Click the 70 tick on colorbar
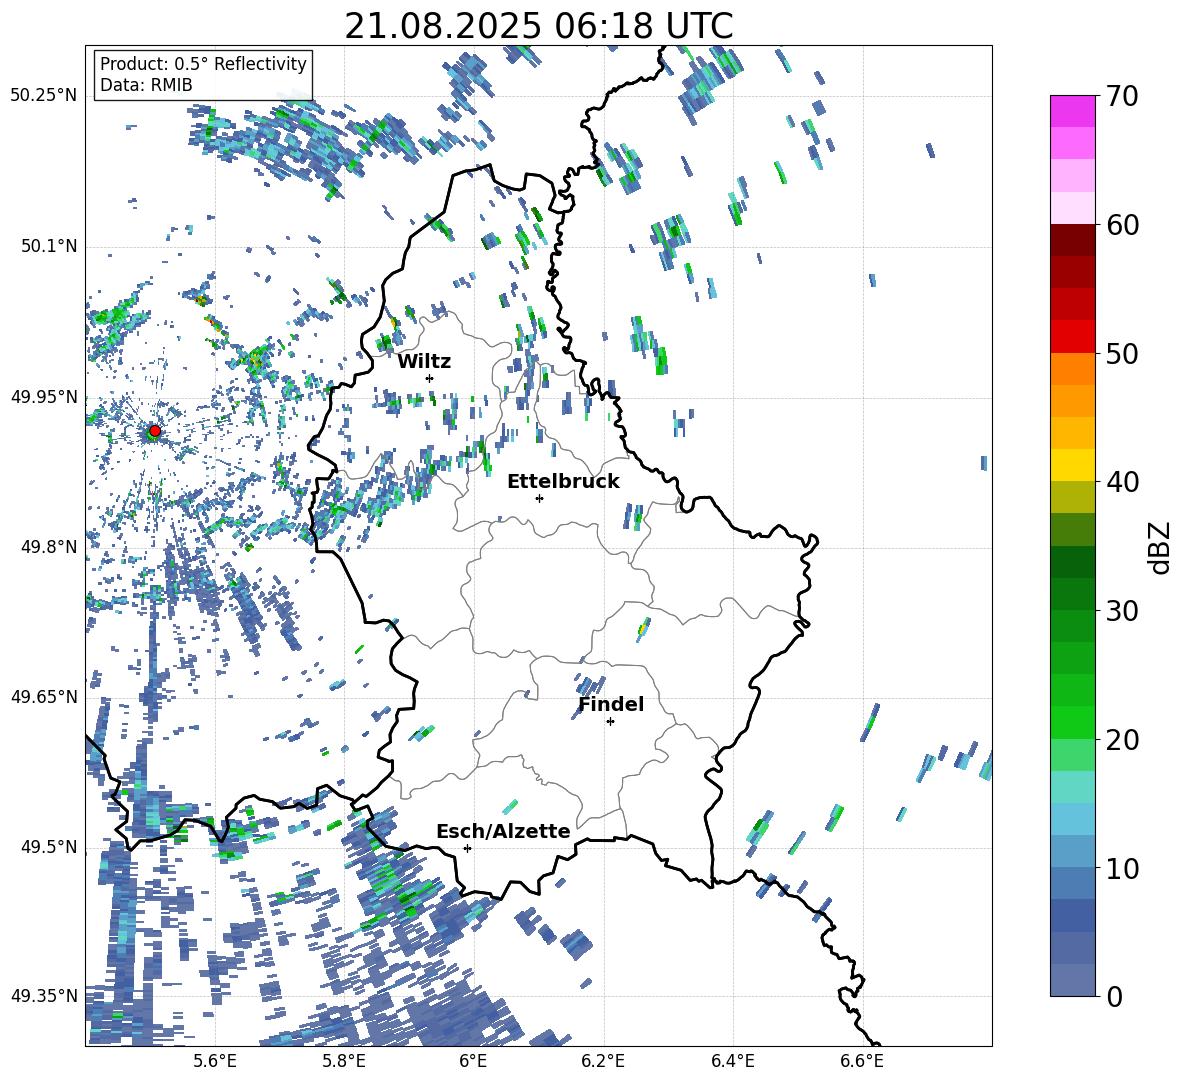1184x1081 pixels. (x=1122, y=96)
